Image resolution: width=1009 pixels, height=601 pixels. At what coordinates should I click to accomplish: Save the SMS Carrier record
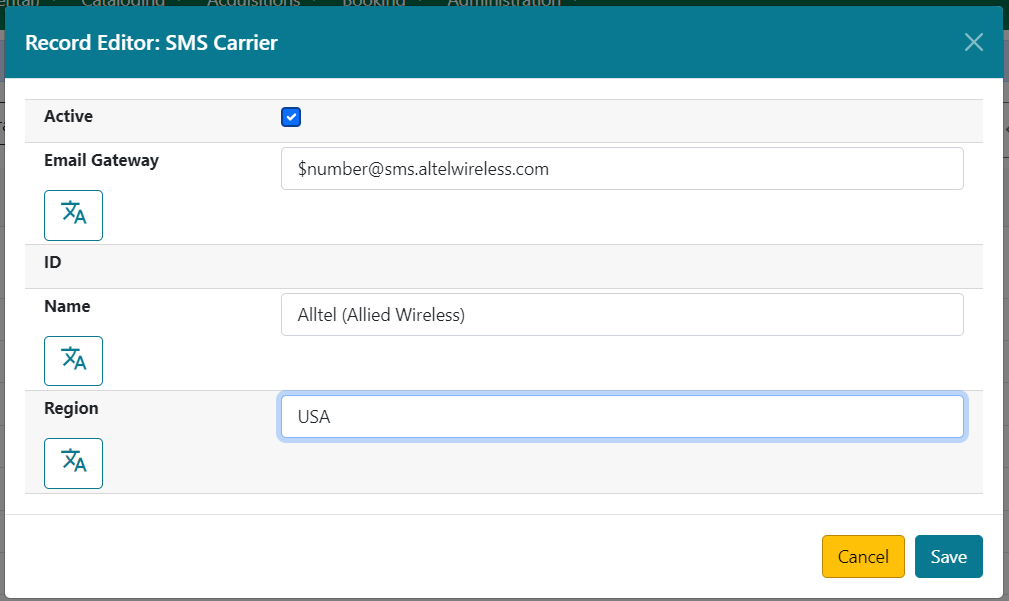tap(948, 557)
